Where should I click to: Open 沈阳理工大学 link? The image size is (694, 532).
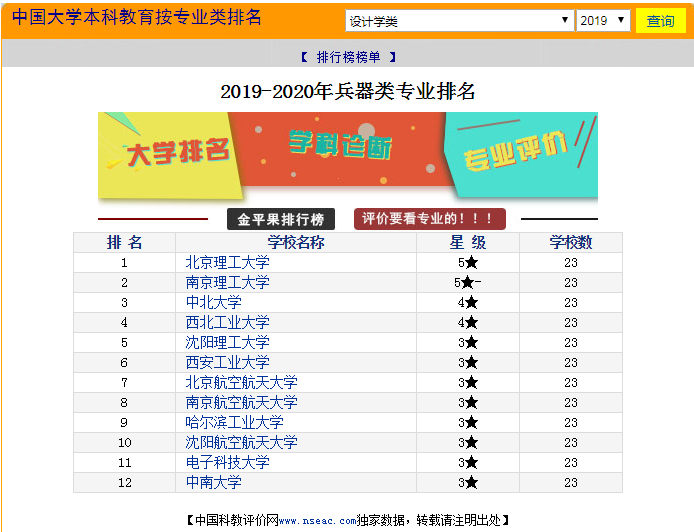click(x=227, y=342)
